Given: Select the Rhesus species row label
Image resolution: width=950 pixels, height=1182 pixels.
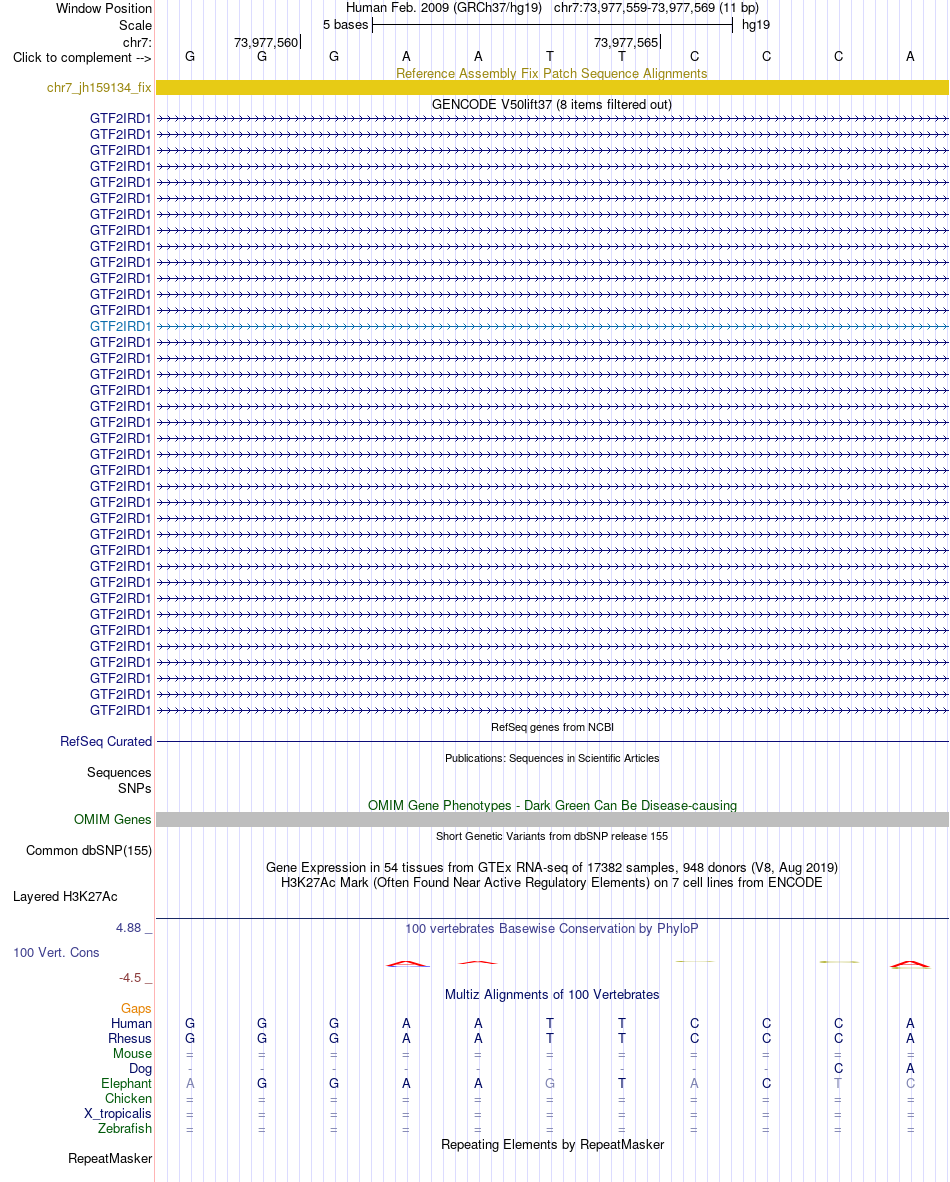Looking at the screenshot, I should point(130,1039).
